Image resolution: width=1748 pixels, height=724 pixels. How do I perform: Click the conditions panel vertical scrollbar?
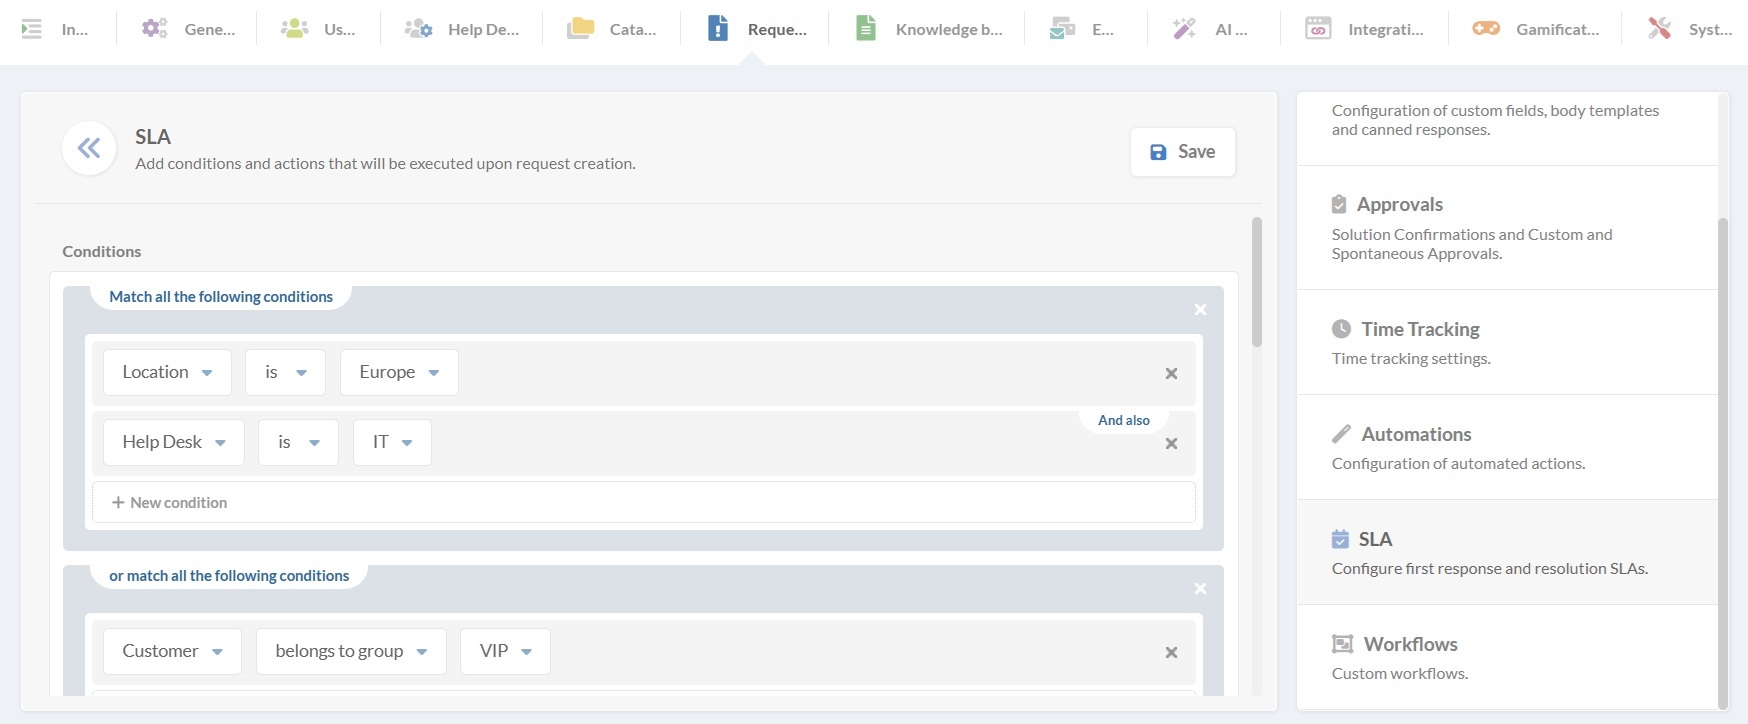click(x=1257, y=282)
